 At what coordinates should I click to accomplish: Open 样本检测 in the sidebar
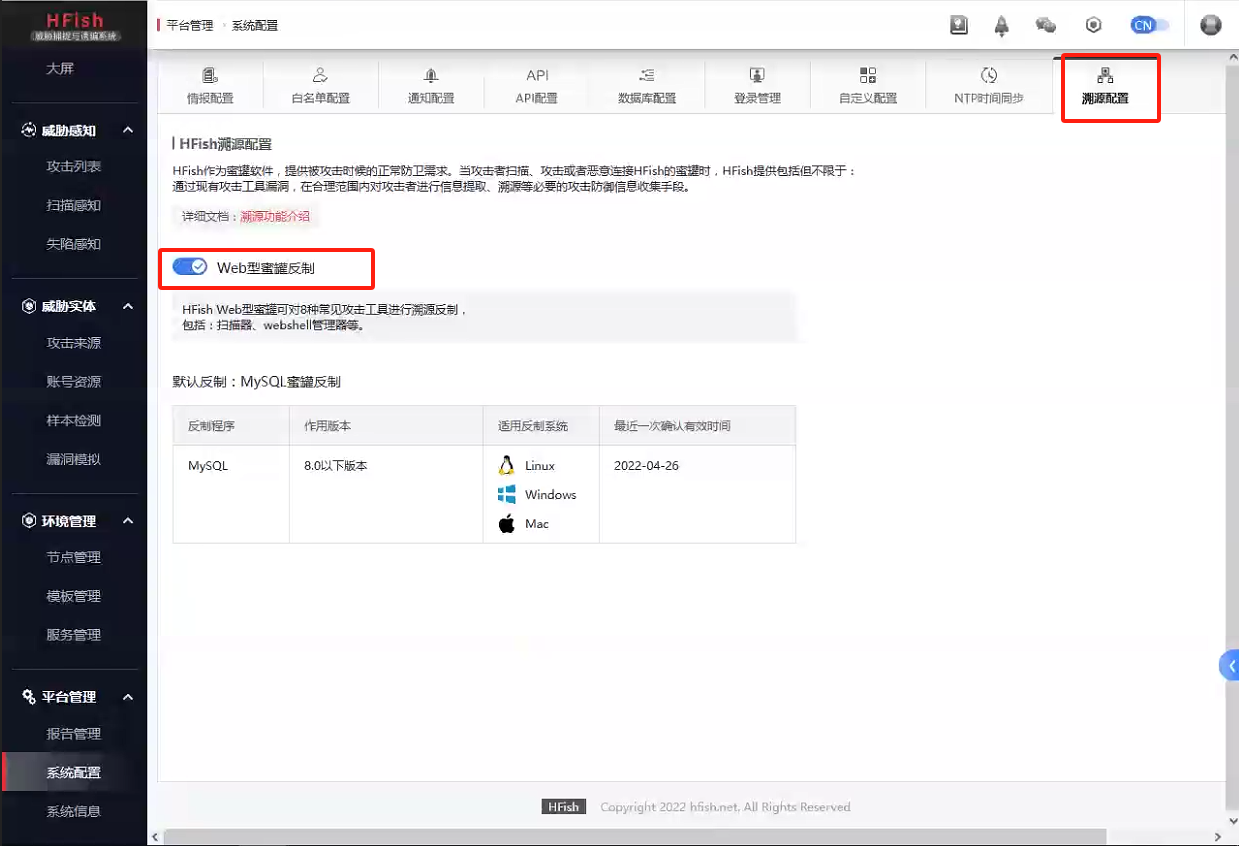coord(74,421)
